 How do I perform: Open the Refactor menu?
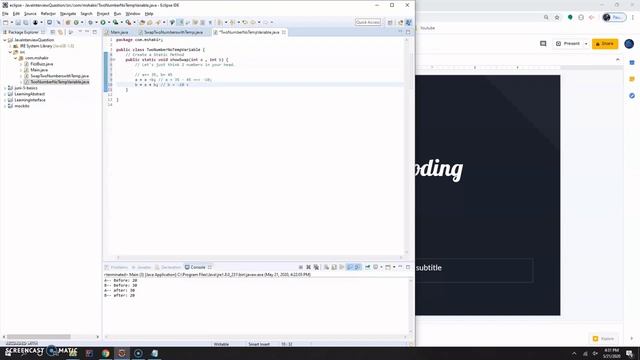pos(48,13)
